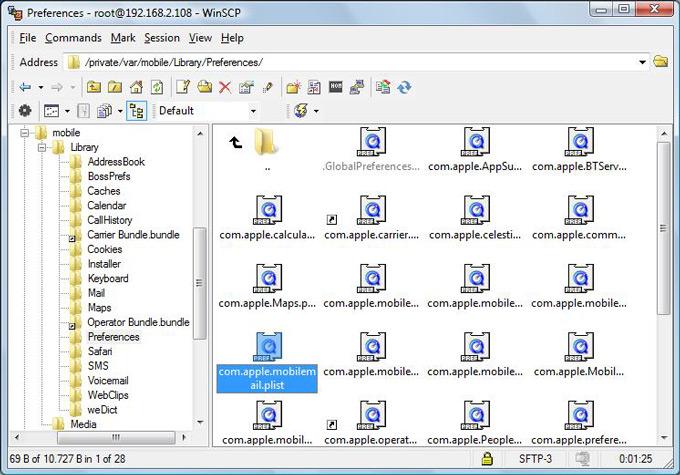Open the Back history dropdown arrow
The width and height of the screenshot is (680, 475).
[x=41, y=87]
